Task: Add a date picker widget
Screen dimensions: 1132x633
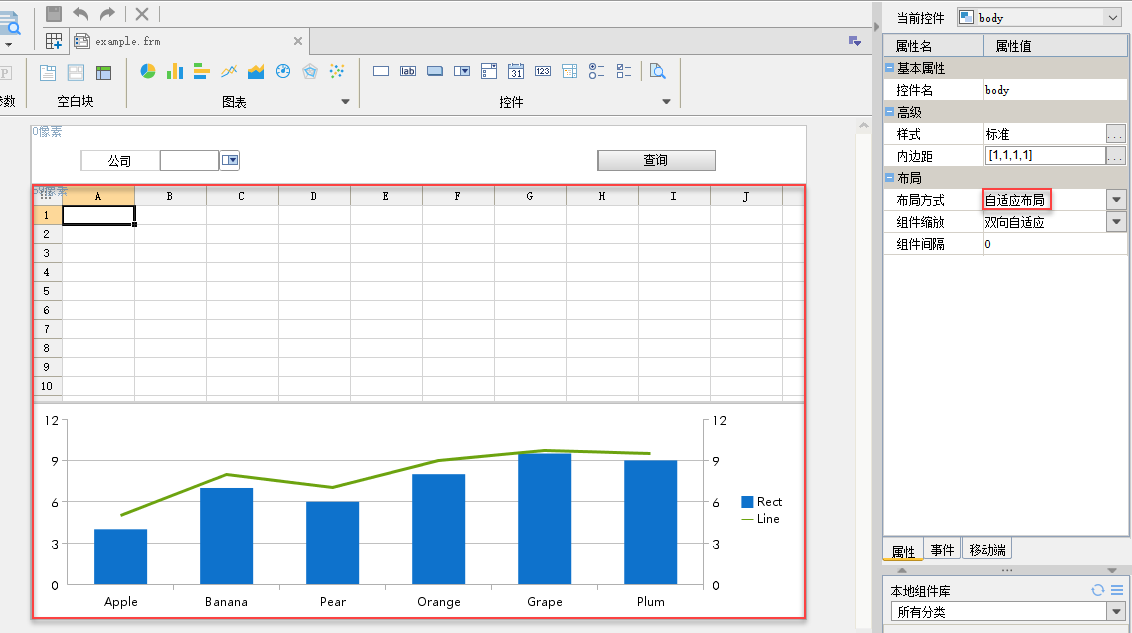Action: click(x=516, y=71)
